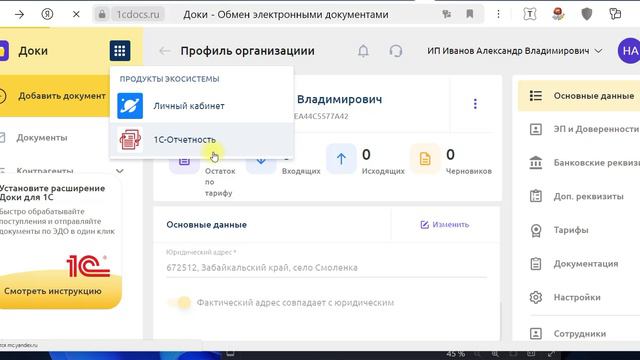Viewport: 640px width, 360px height.
Task: Click Юридический адрес input field
Action: pos(327,268)
